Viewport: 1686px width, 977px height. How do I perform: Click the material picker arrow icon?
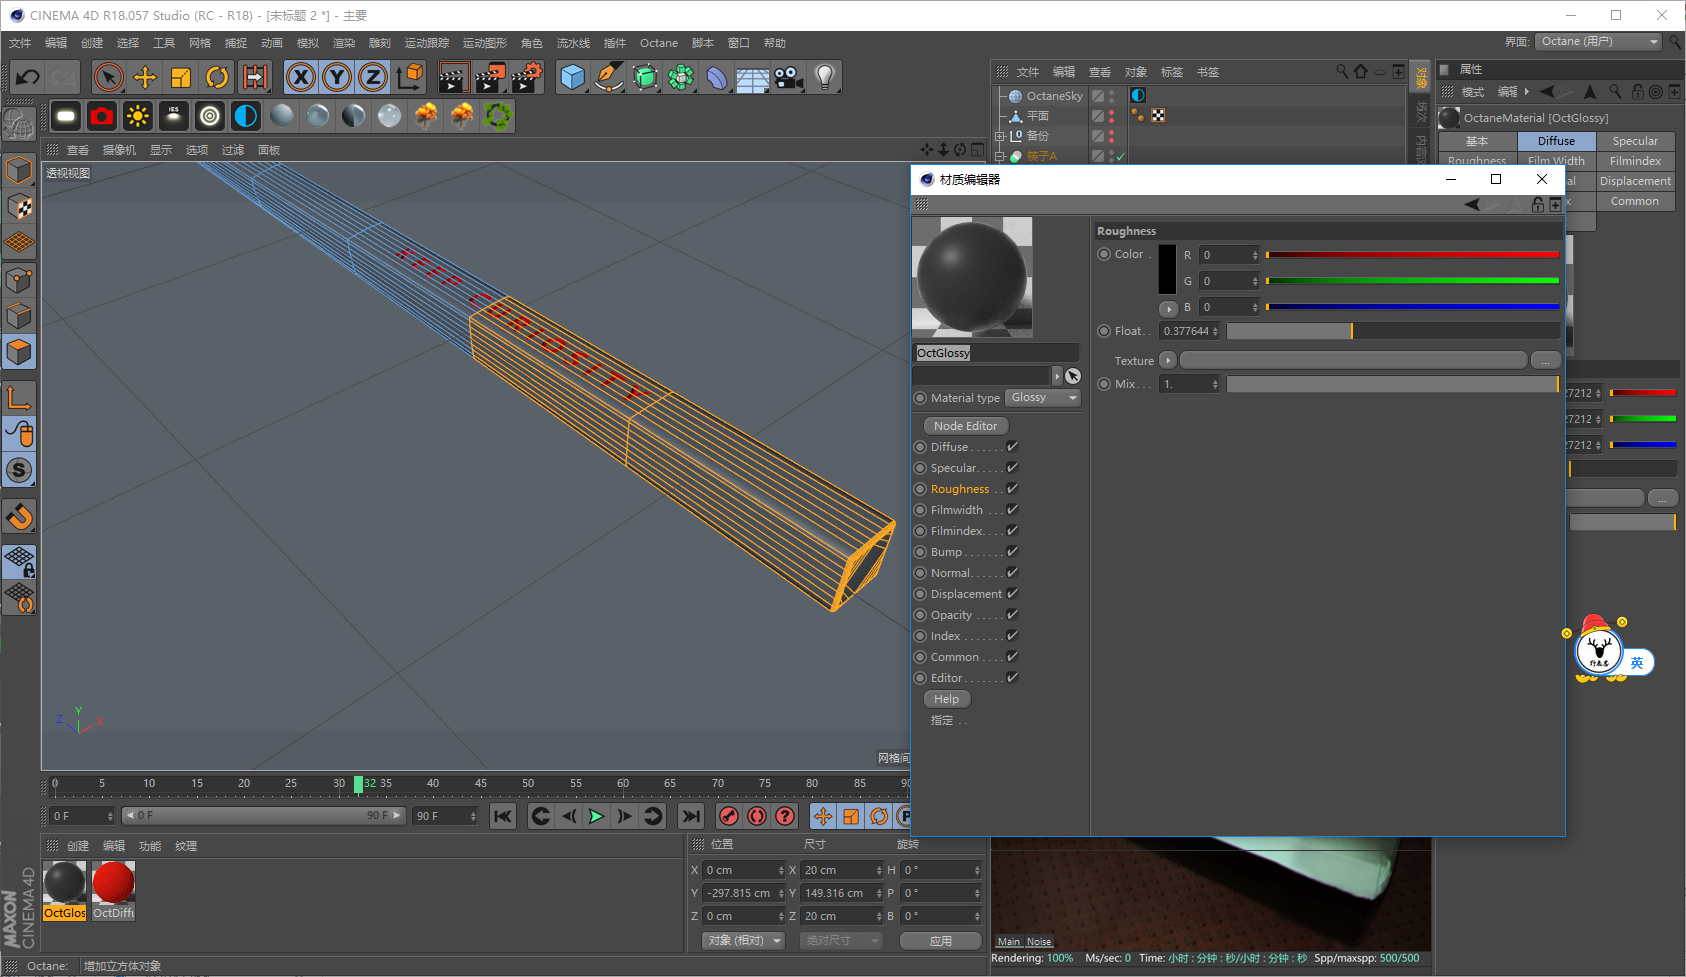1073,376
